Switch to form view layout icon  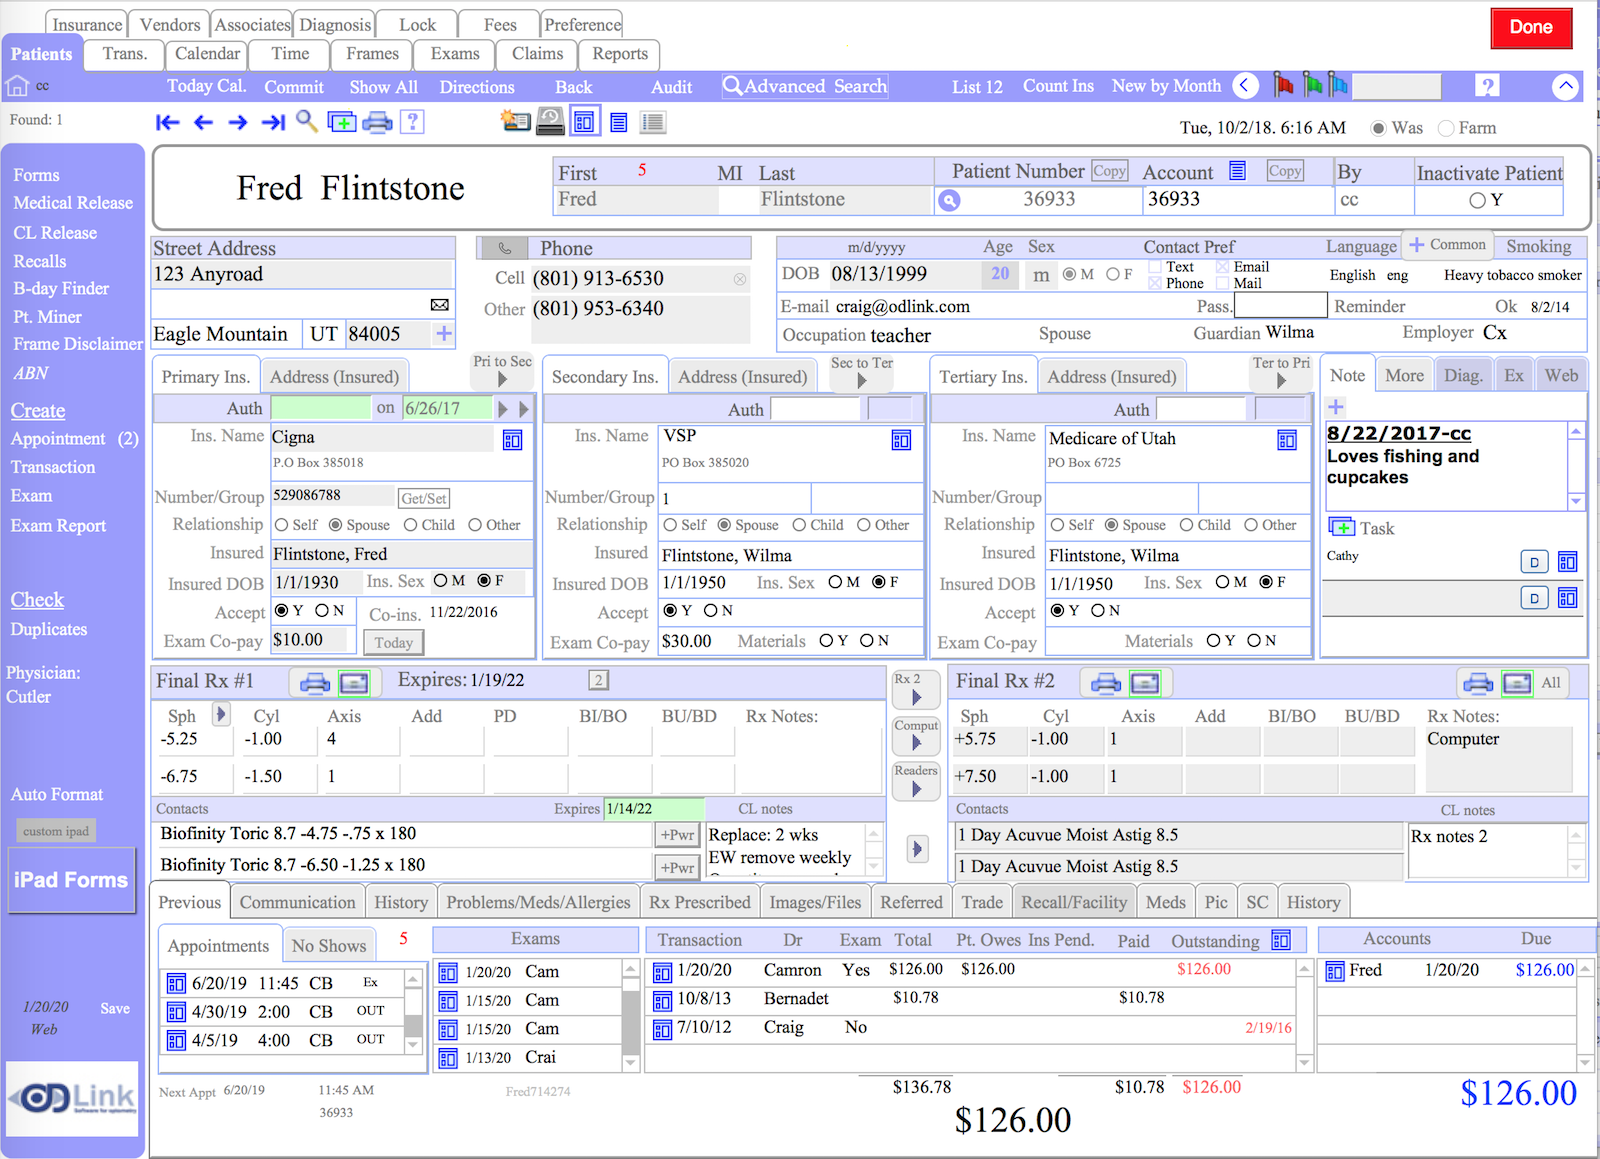[585, 122]
